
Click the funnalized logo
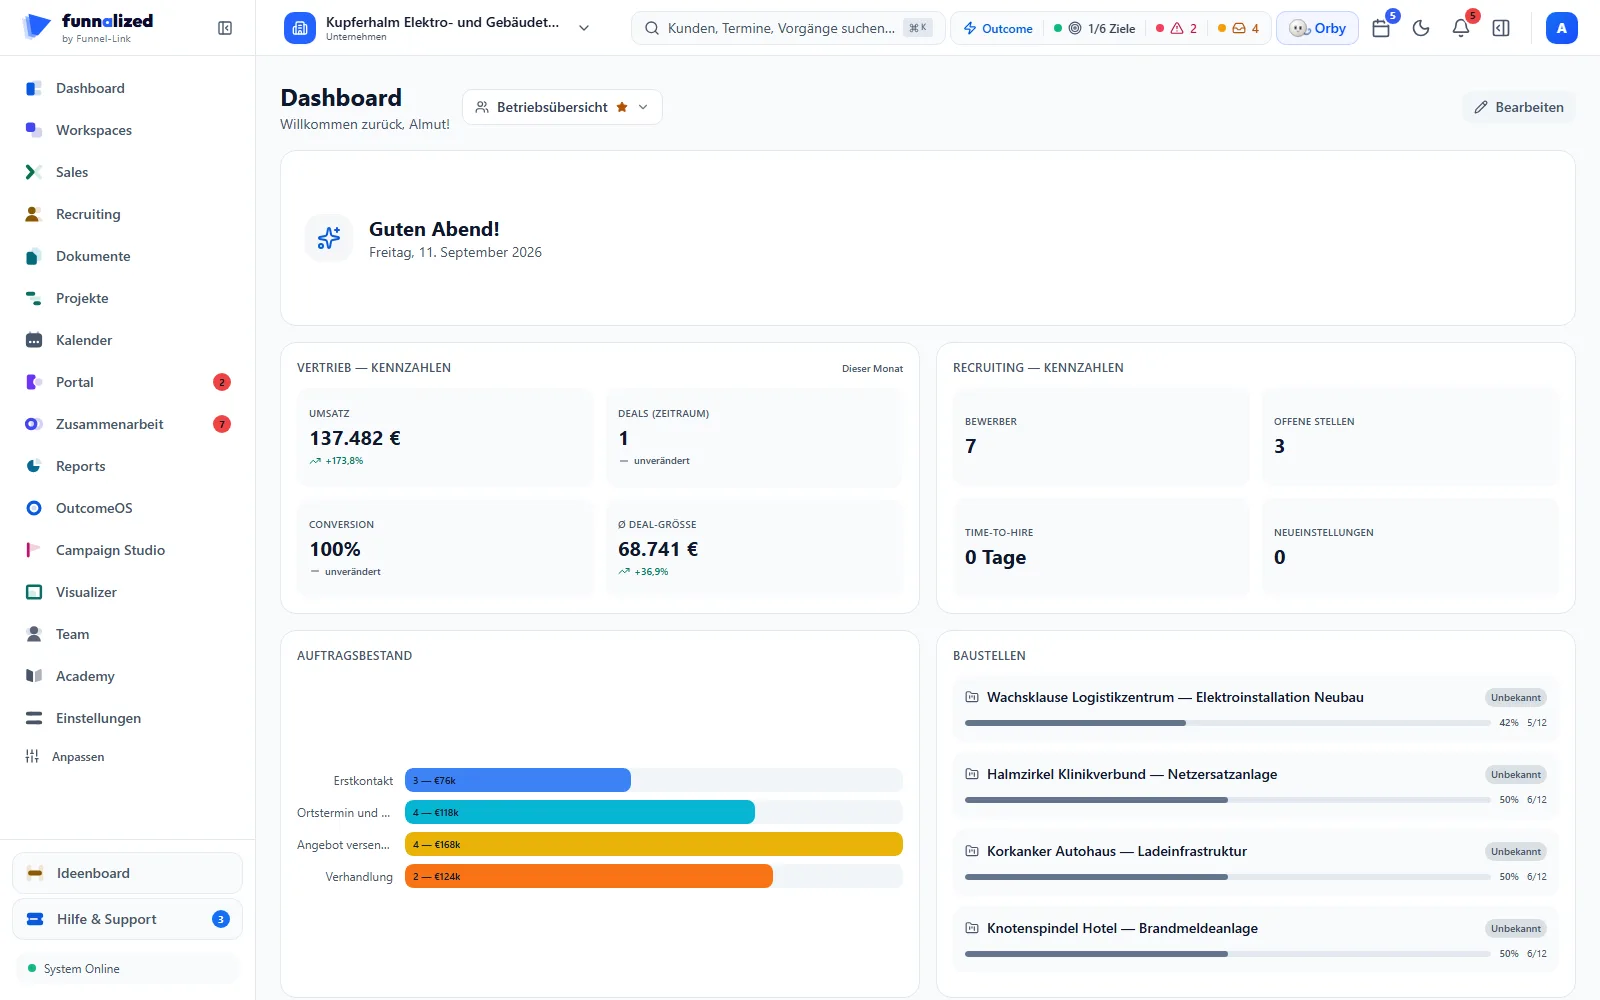coord(89,27)
